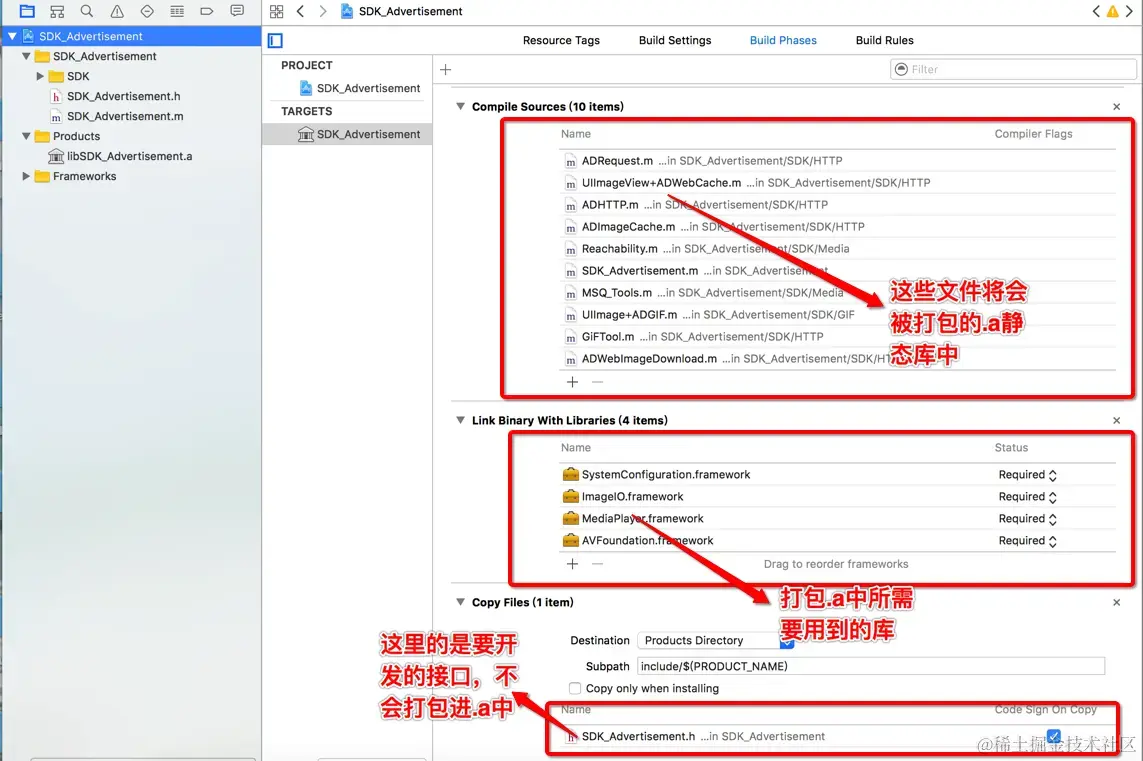Add a framework in Link Binary
Image resolution: width=1143 pixels, height=761 pixels.
tap(572, 563)
